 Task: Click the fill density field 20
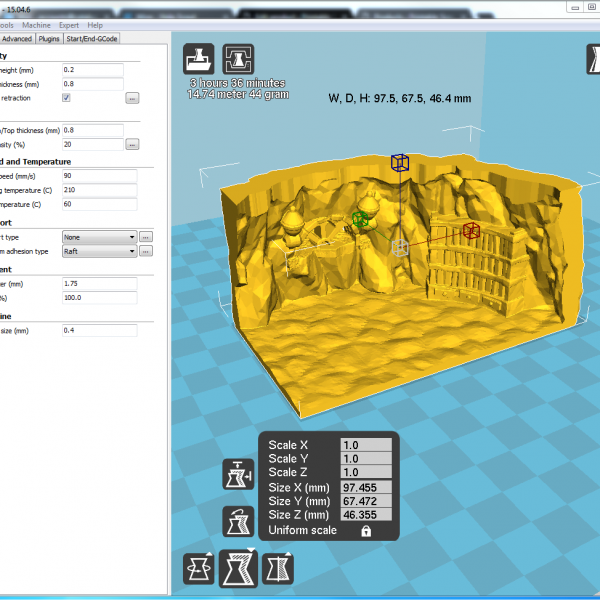pos(93,144)
